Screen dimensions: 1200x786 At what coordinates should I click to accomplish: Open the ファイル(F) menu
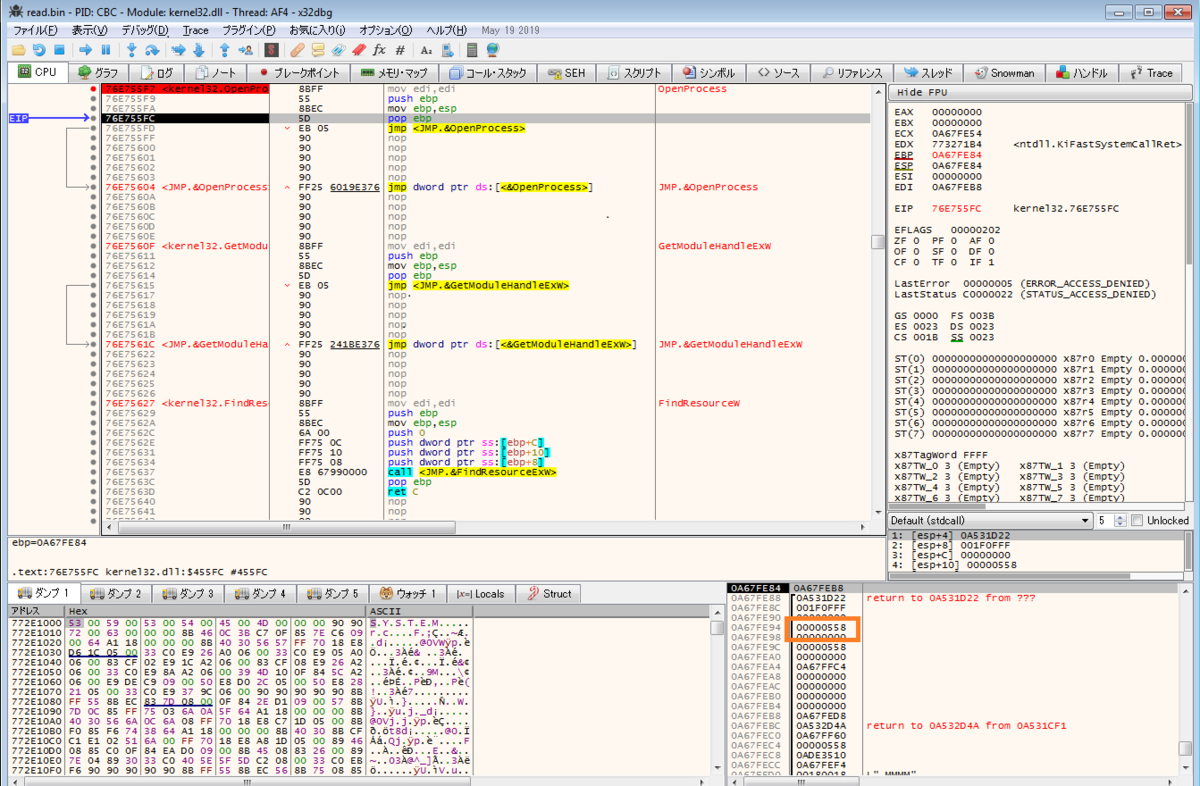34,30
